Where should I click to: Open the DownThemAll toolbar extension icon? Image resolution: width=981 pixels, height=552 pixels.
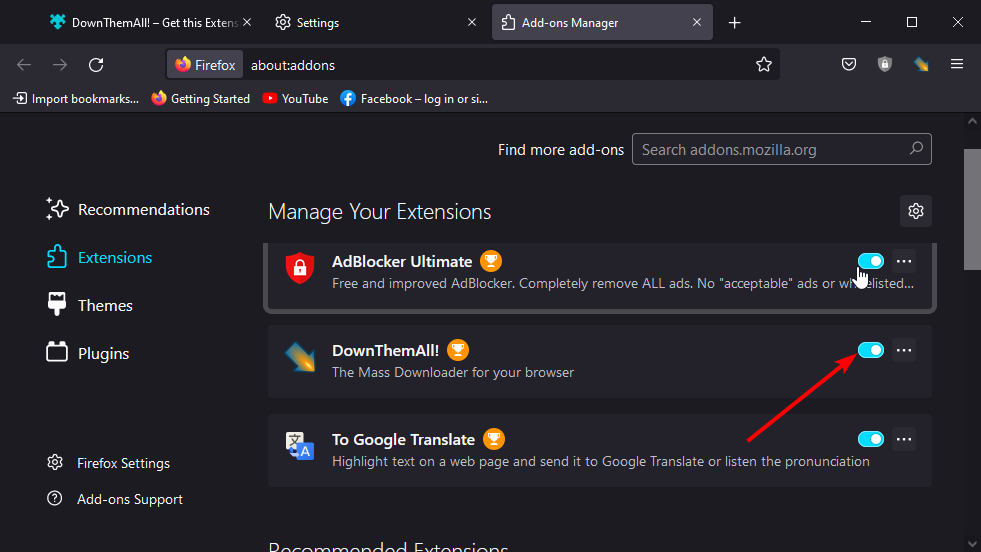pyautogui.click(x=921, y=64)
